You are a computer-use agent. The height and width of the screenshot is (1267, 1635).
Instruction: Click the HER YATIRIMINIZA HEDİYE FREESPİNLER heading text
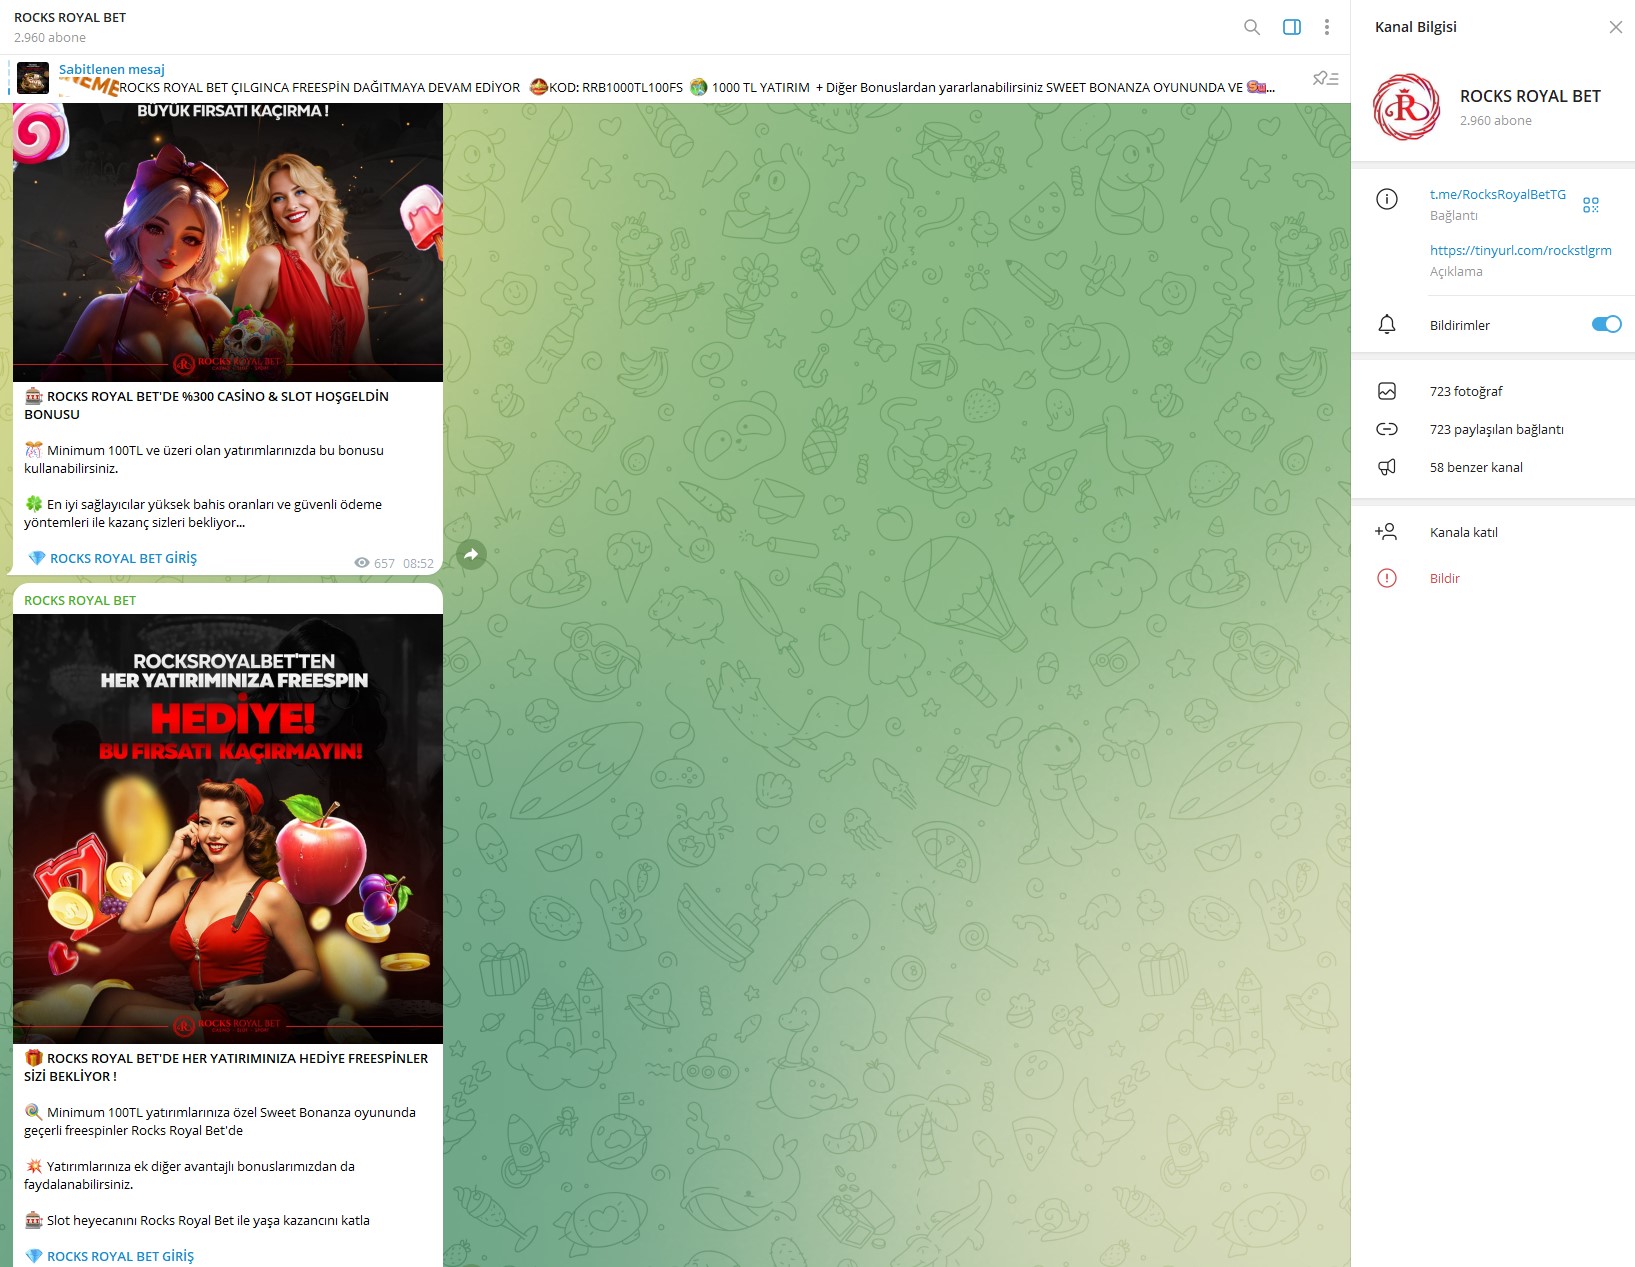(226, 1067)
